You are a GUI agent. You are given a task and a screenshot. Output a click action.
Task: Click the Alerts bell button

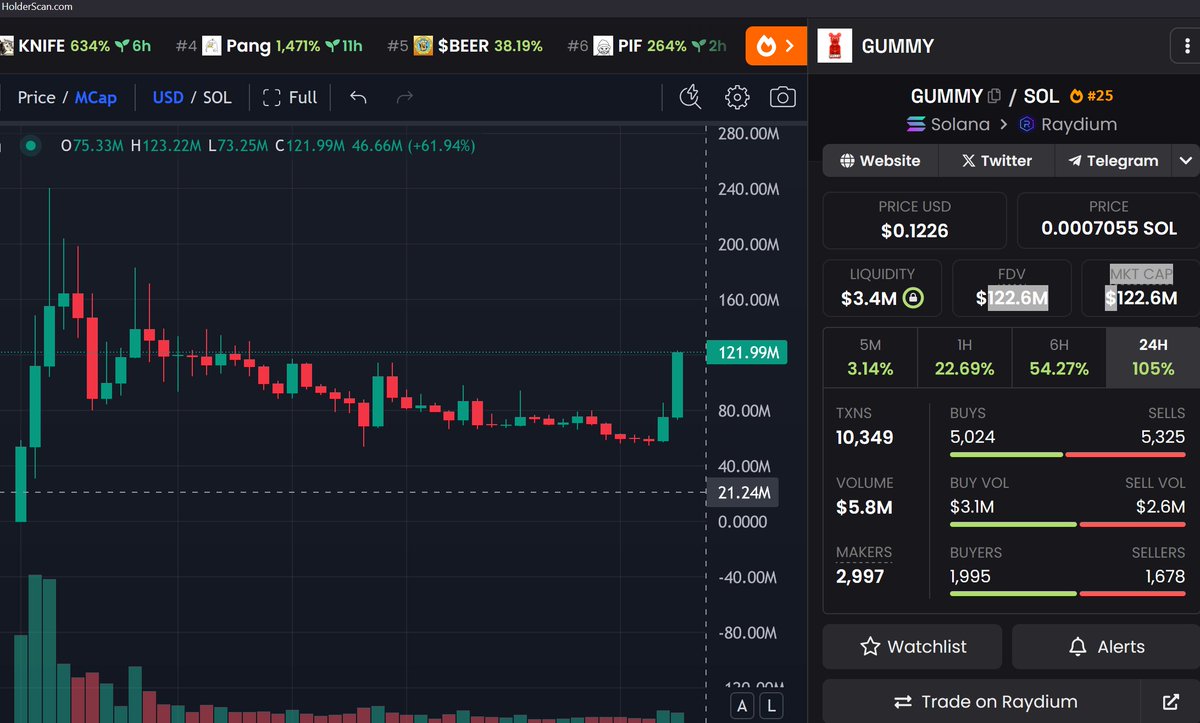click(1106, 647)
